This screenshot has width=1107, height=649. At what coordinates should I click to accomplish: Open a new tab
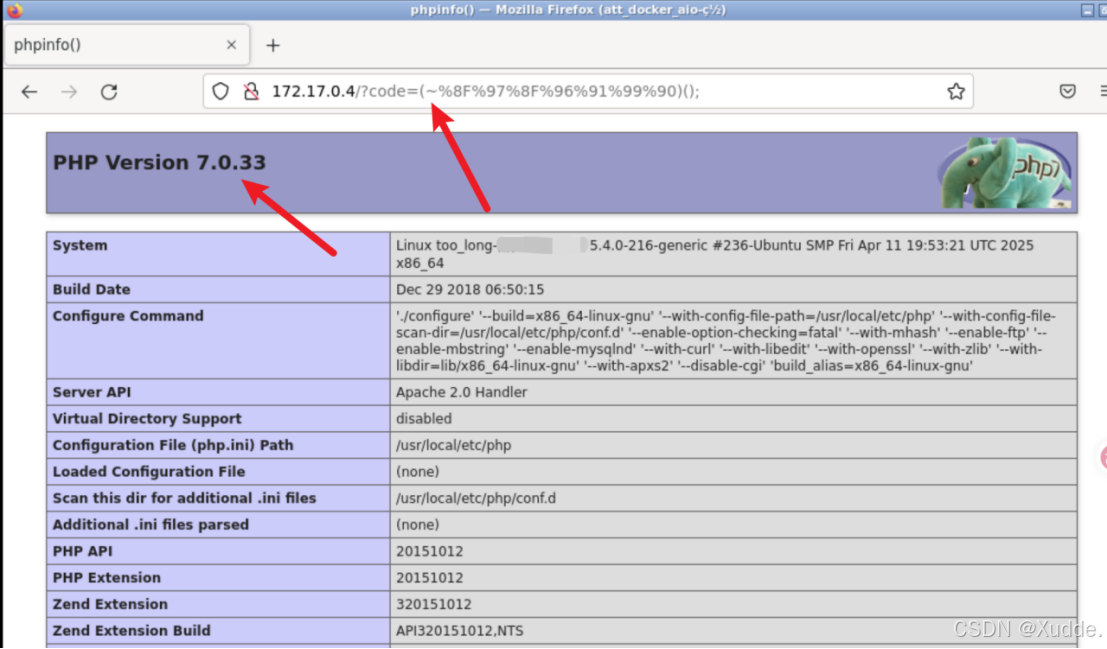tap(273, 45)
